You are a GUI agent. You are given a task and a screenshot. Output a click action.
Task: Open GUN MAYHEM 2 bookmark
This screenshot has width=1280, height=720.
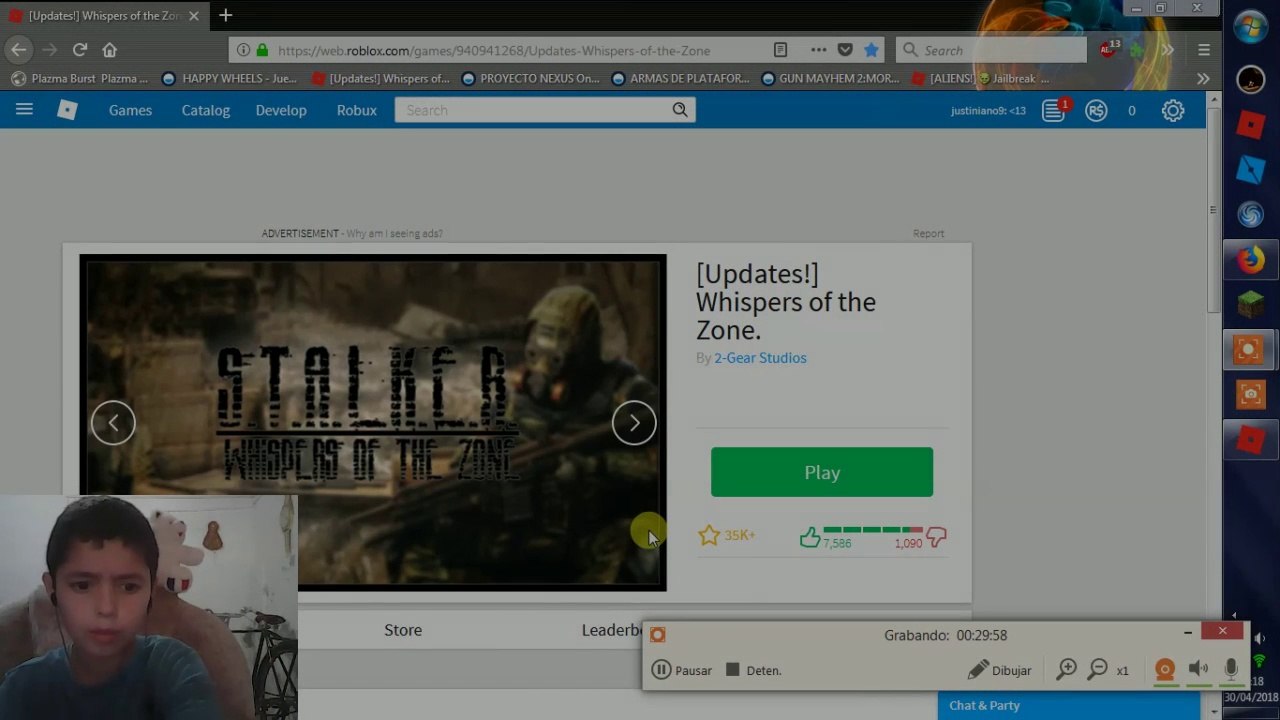coord(830,78)
